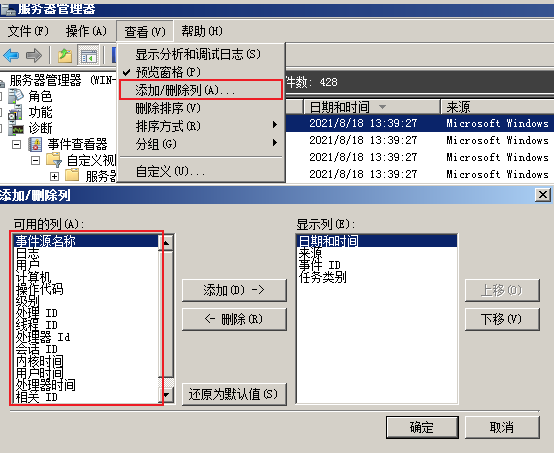Select 任务类别 in displayed columns list

coord(377,277)
